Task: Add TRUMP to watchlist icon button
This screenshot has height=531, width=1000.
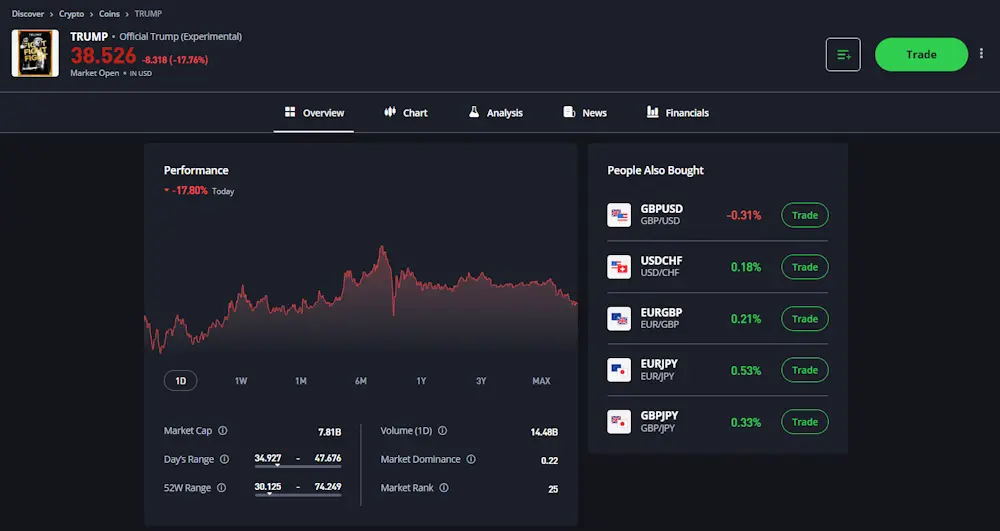Action: [842, 55]
